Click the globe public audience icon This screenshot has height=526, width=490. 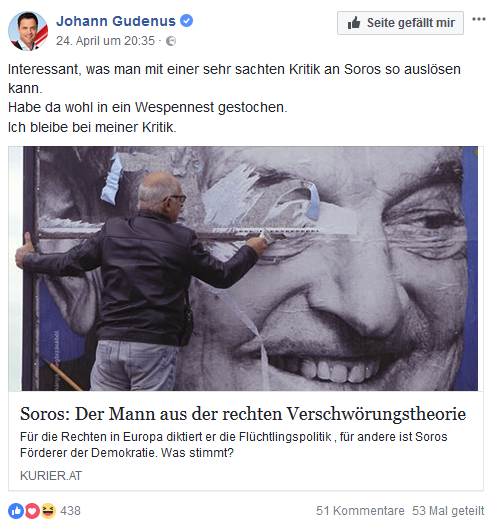(x=171, y=41)
